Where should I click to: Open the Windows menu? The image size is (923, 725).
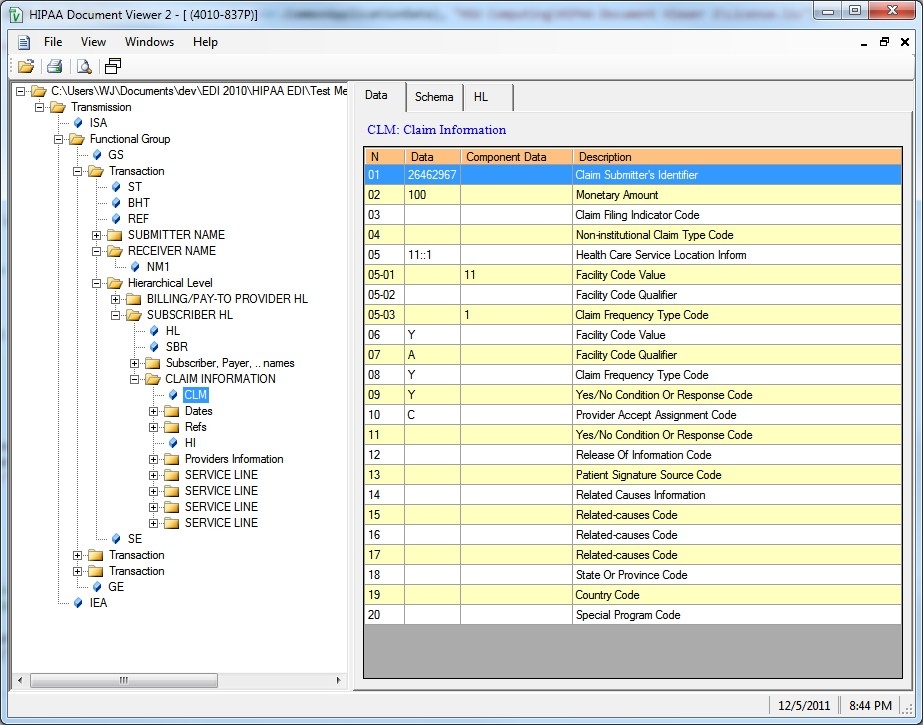click(x=149, y=42)
